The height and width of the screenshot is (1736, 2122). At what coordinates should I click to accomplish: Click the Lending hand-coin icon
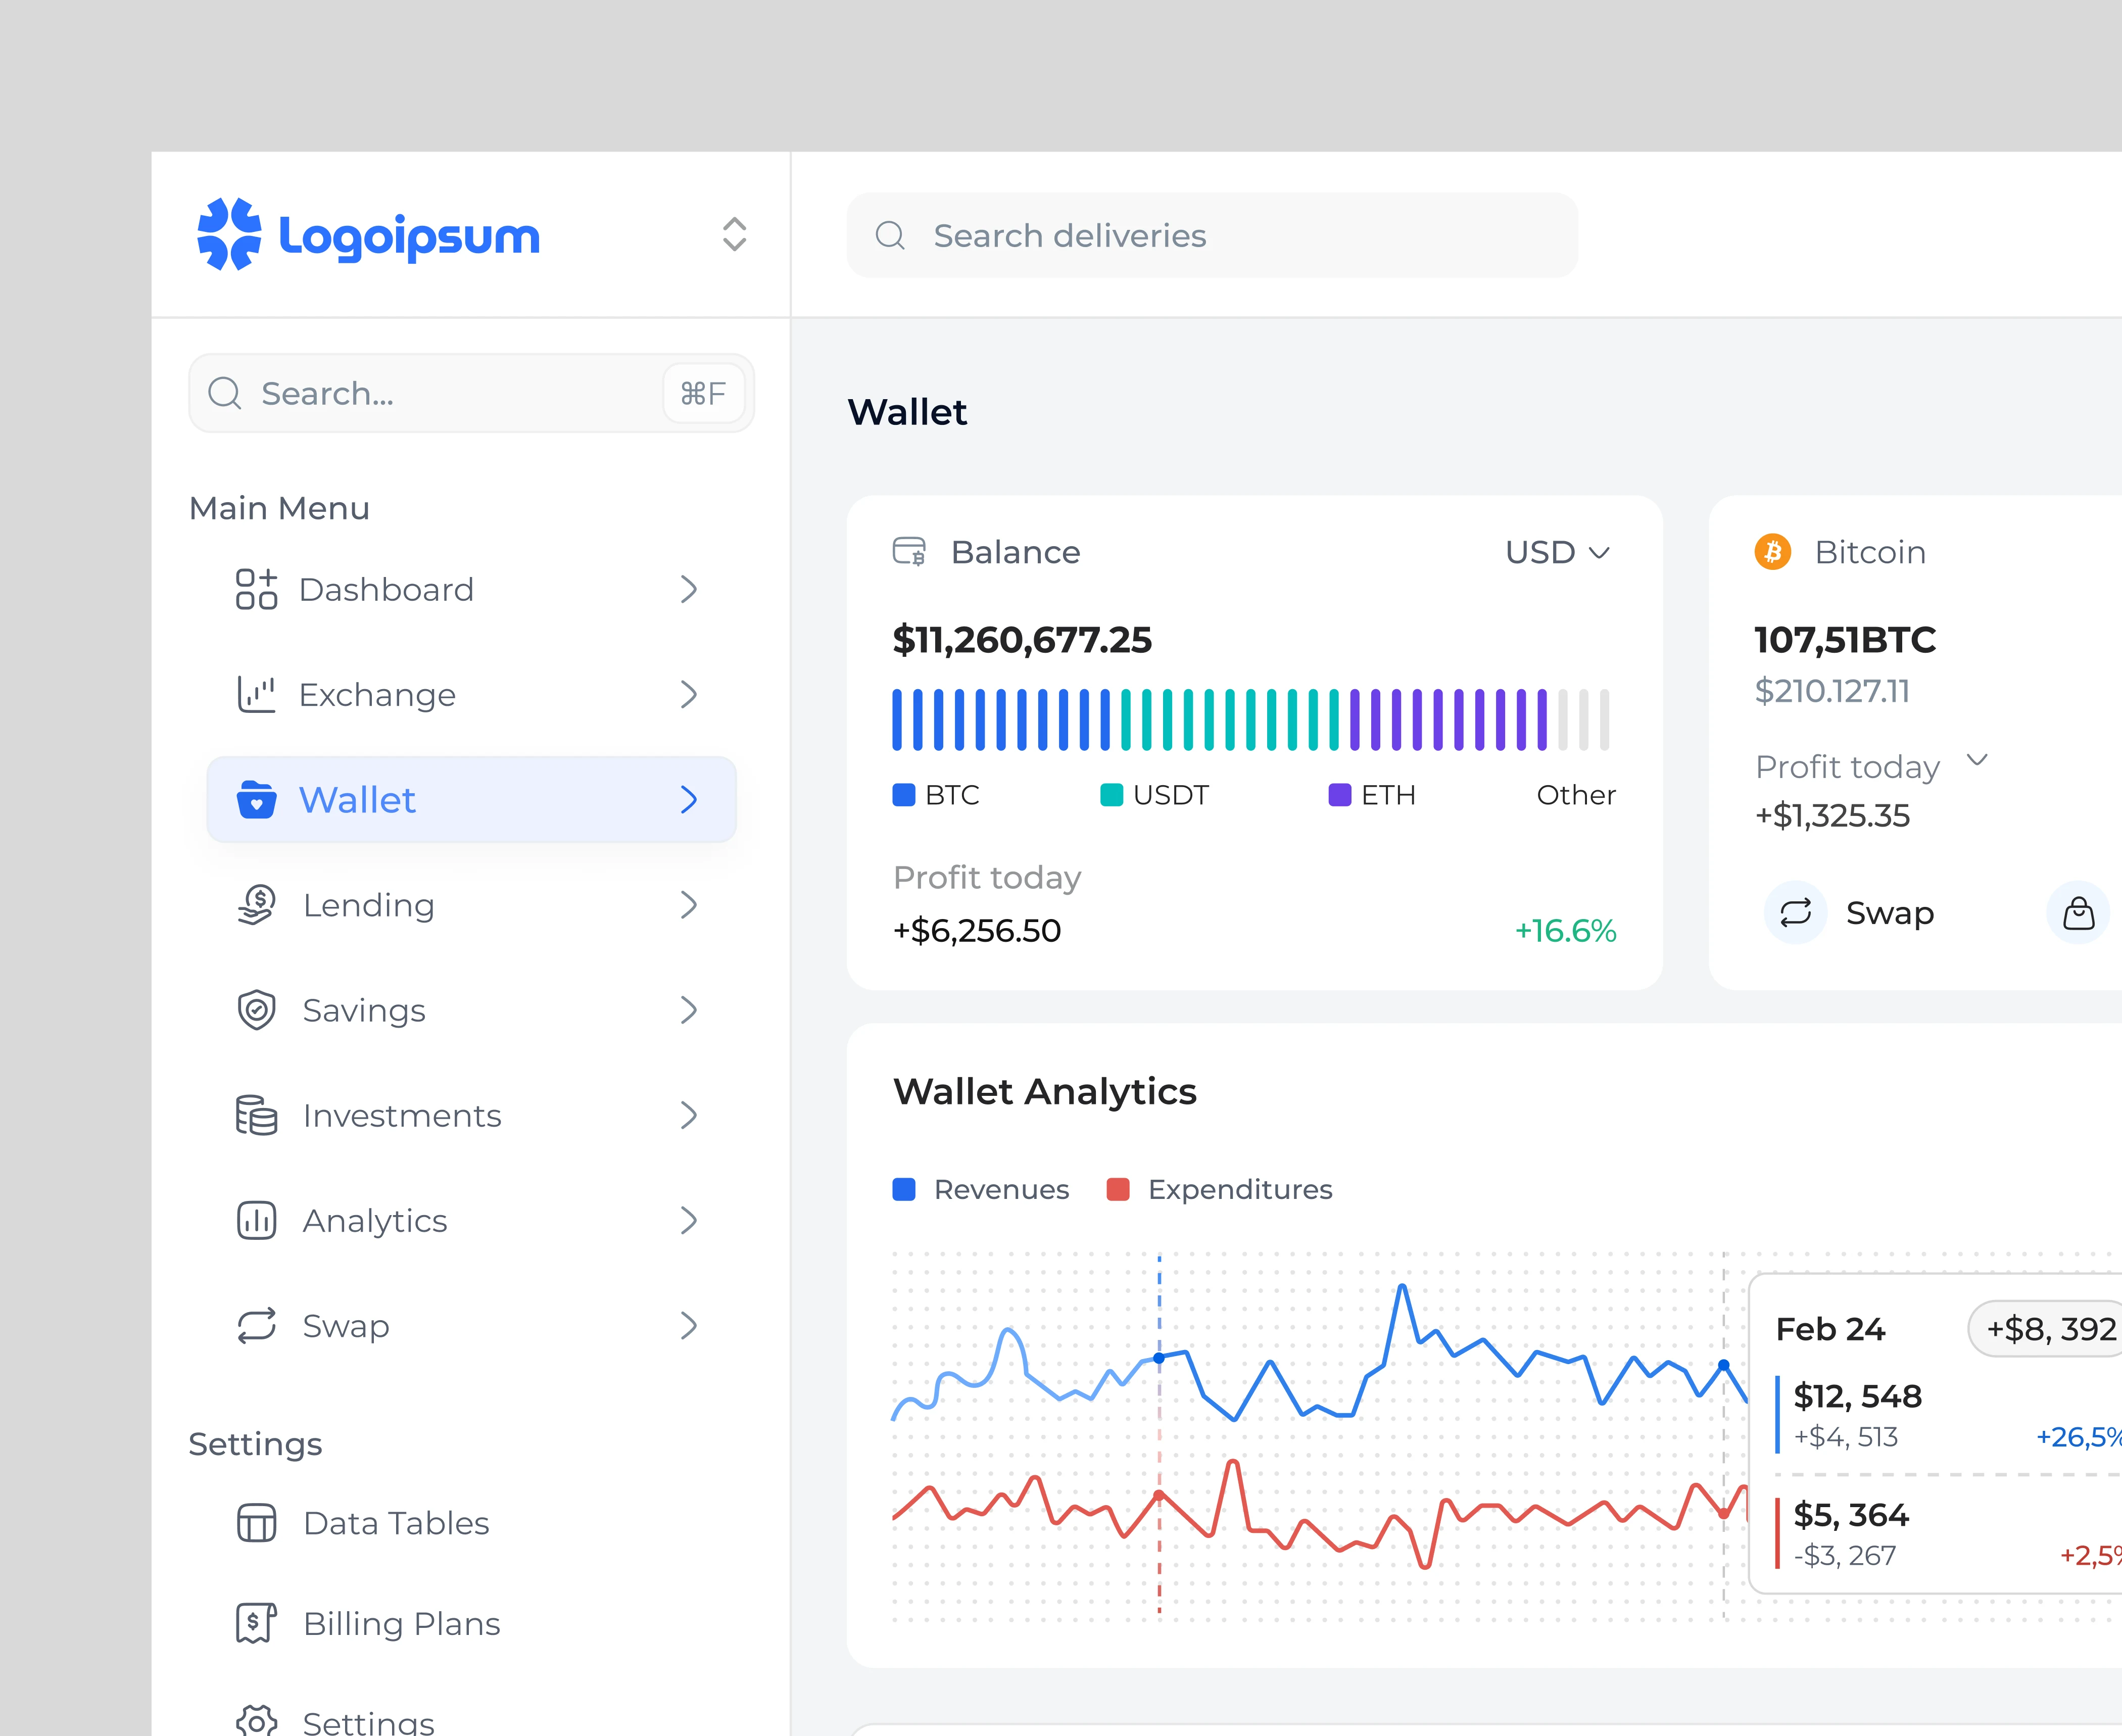point(256,905)
